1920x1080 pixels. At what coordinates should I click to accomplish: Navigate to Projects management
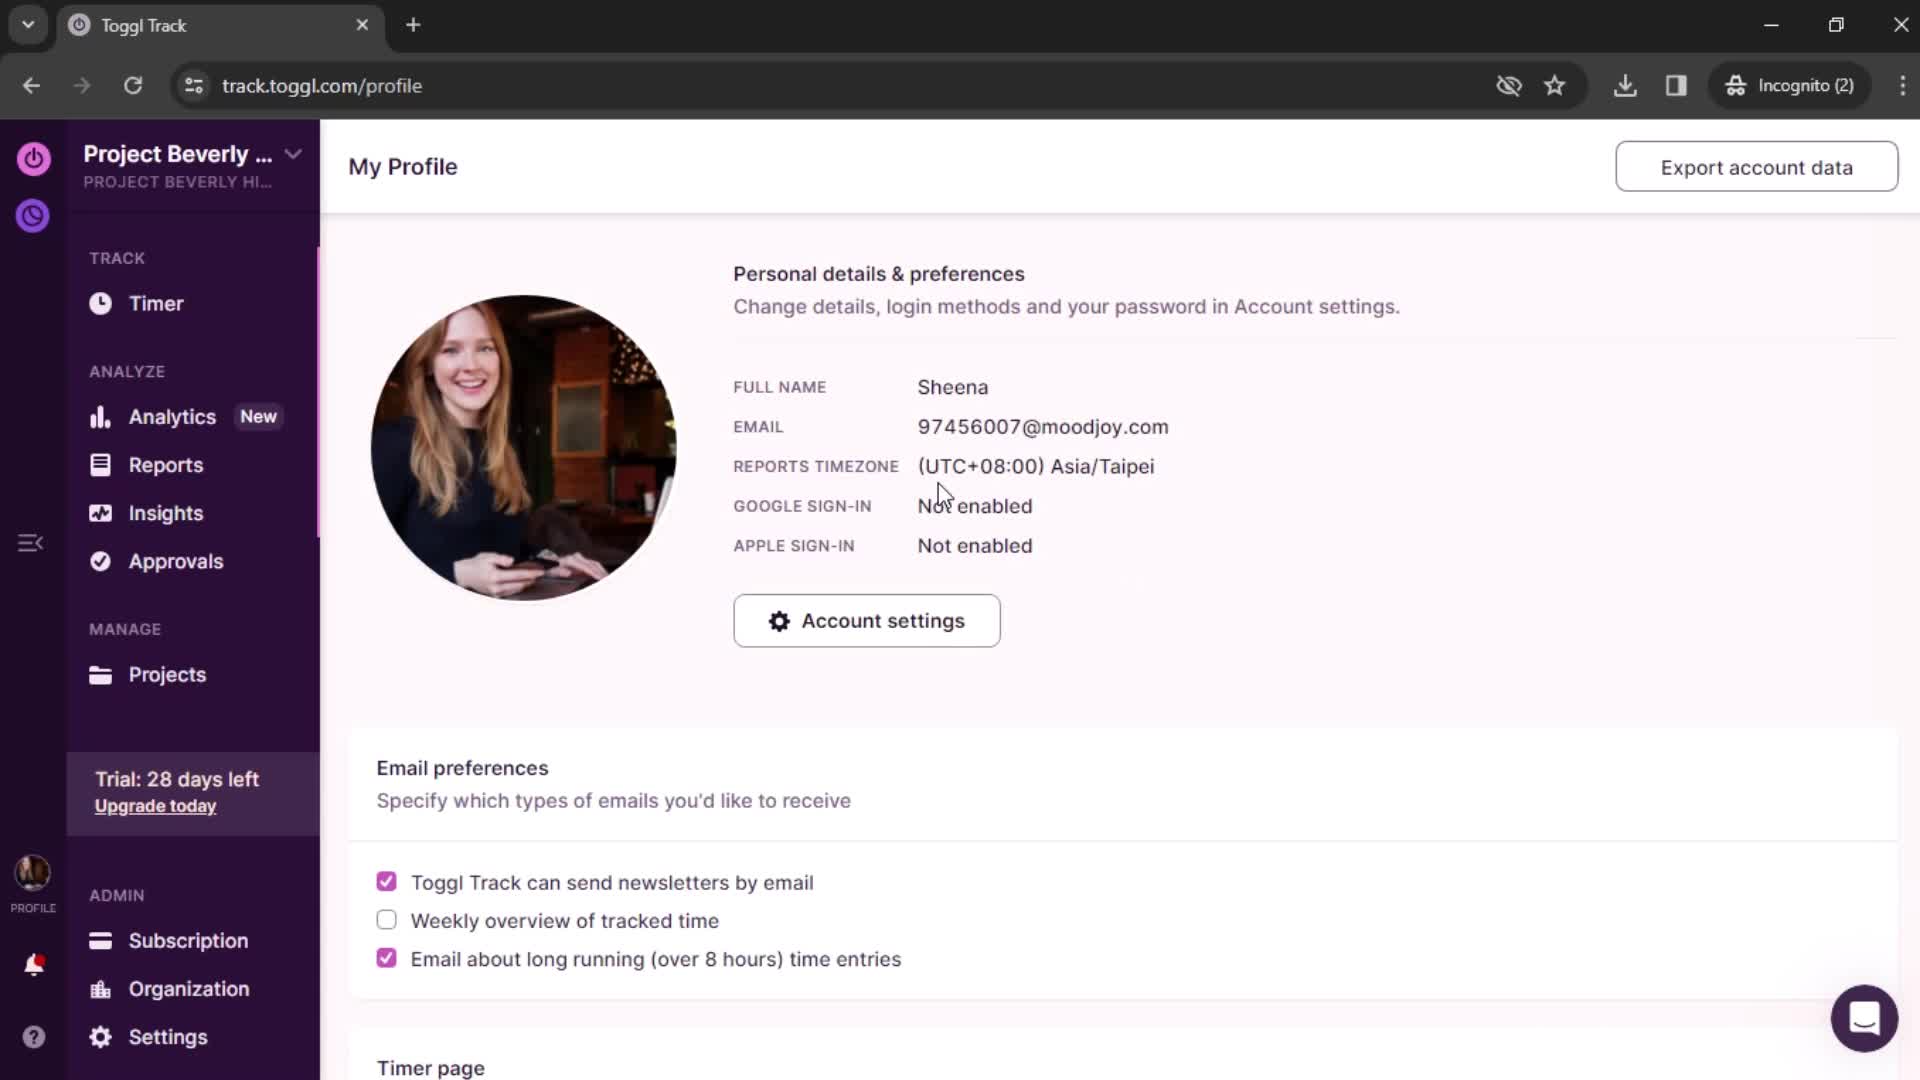(167, 674)
